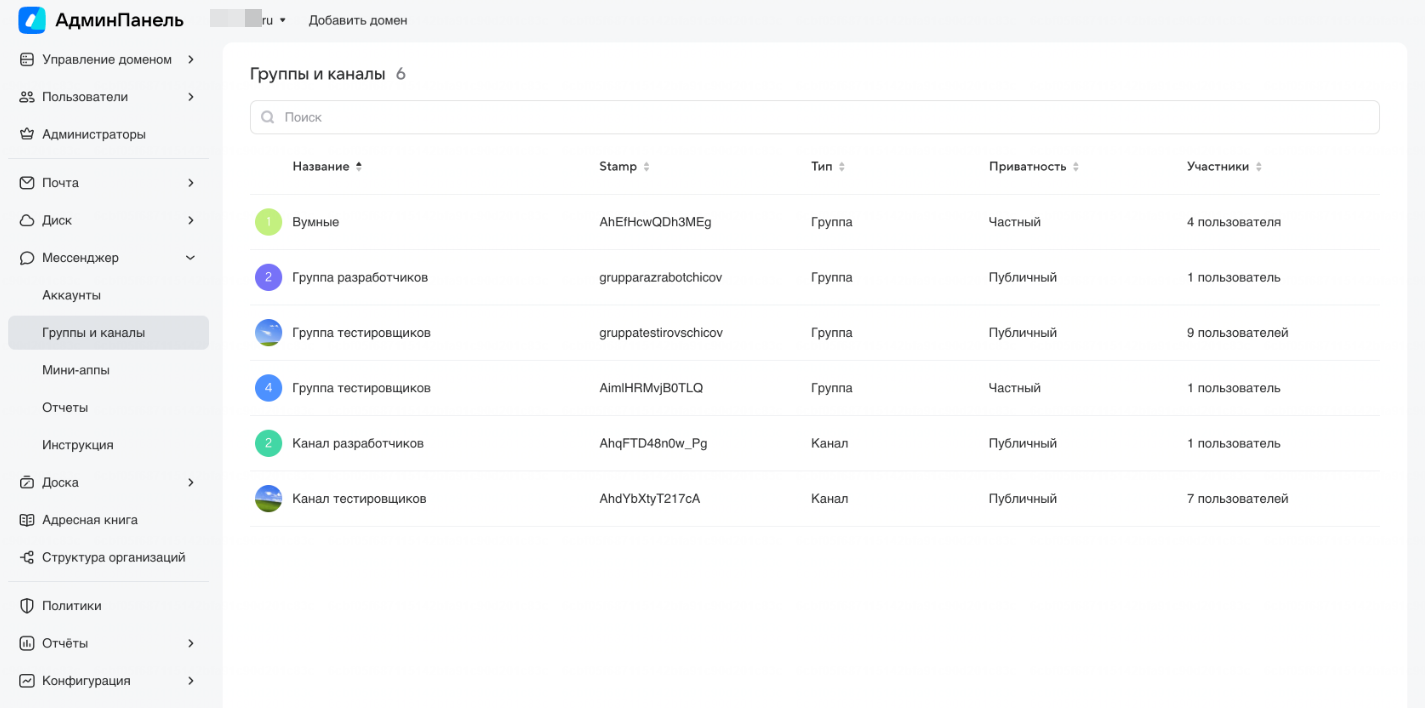Select the Адресная книга book icon
This screenshot has height=708, width=1425.
[27, 520]
